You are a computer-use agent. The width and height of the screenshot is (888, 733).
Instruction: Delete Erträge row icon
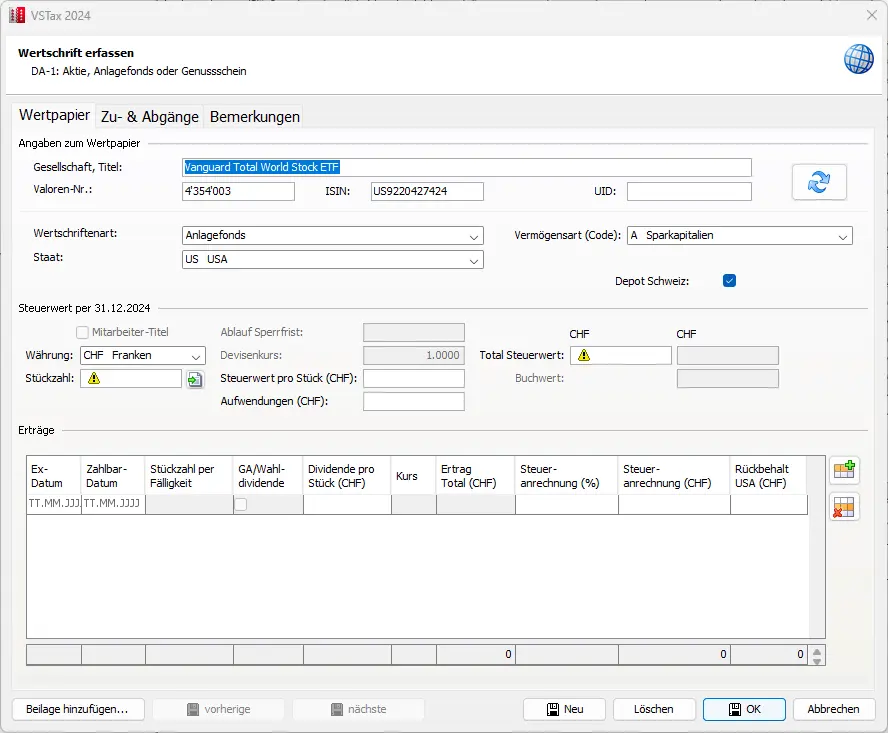844,508
